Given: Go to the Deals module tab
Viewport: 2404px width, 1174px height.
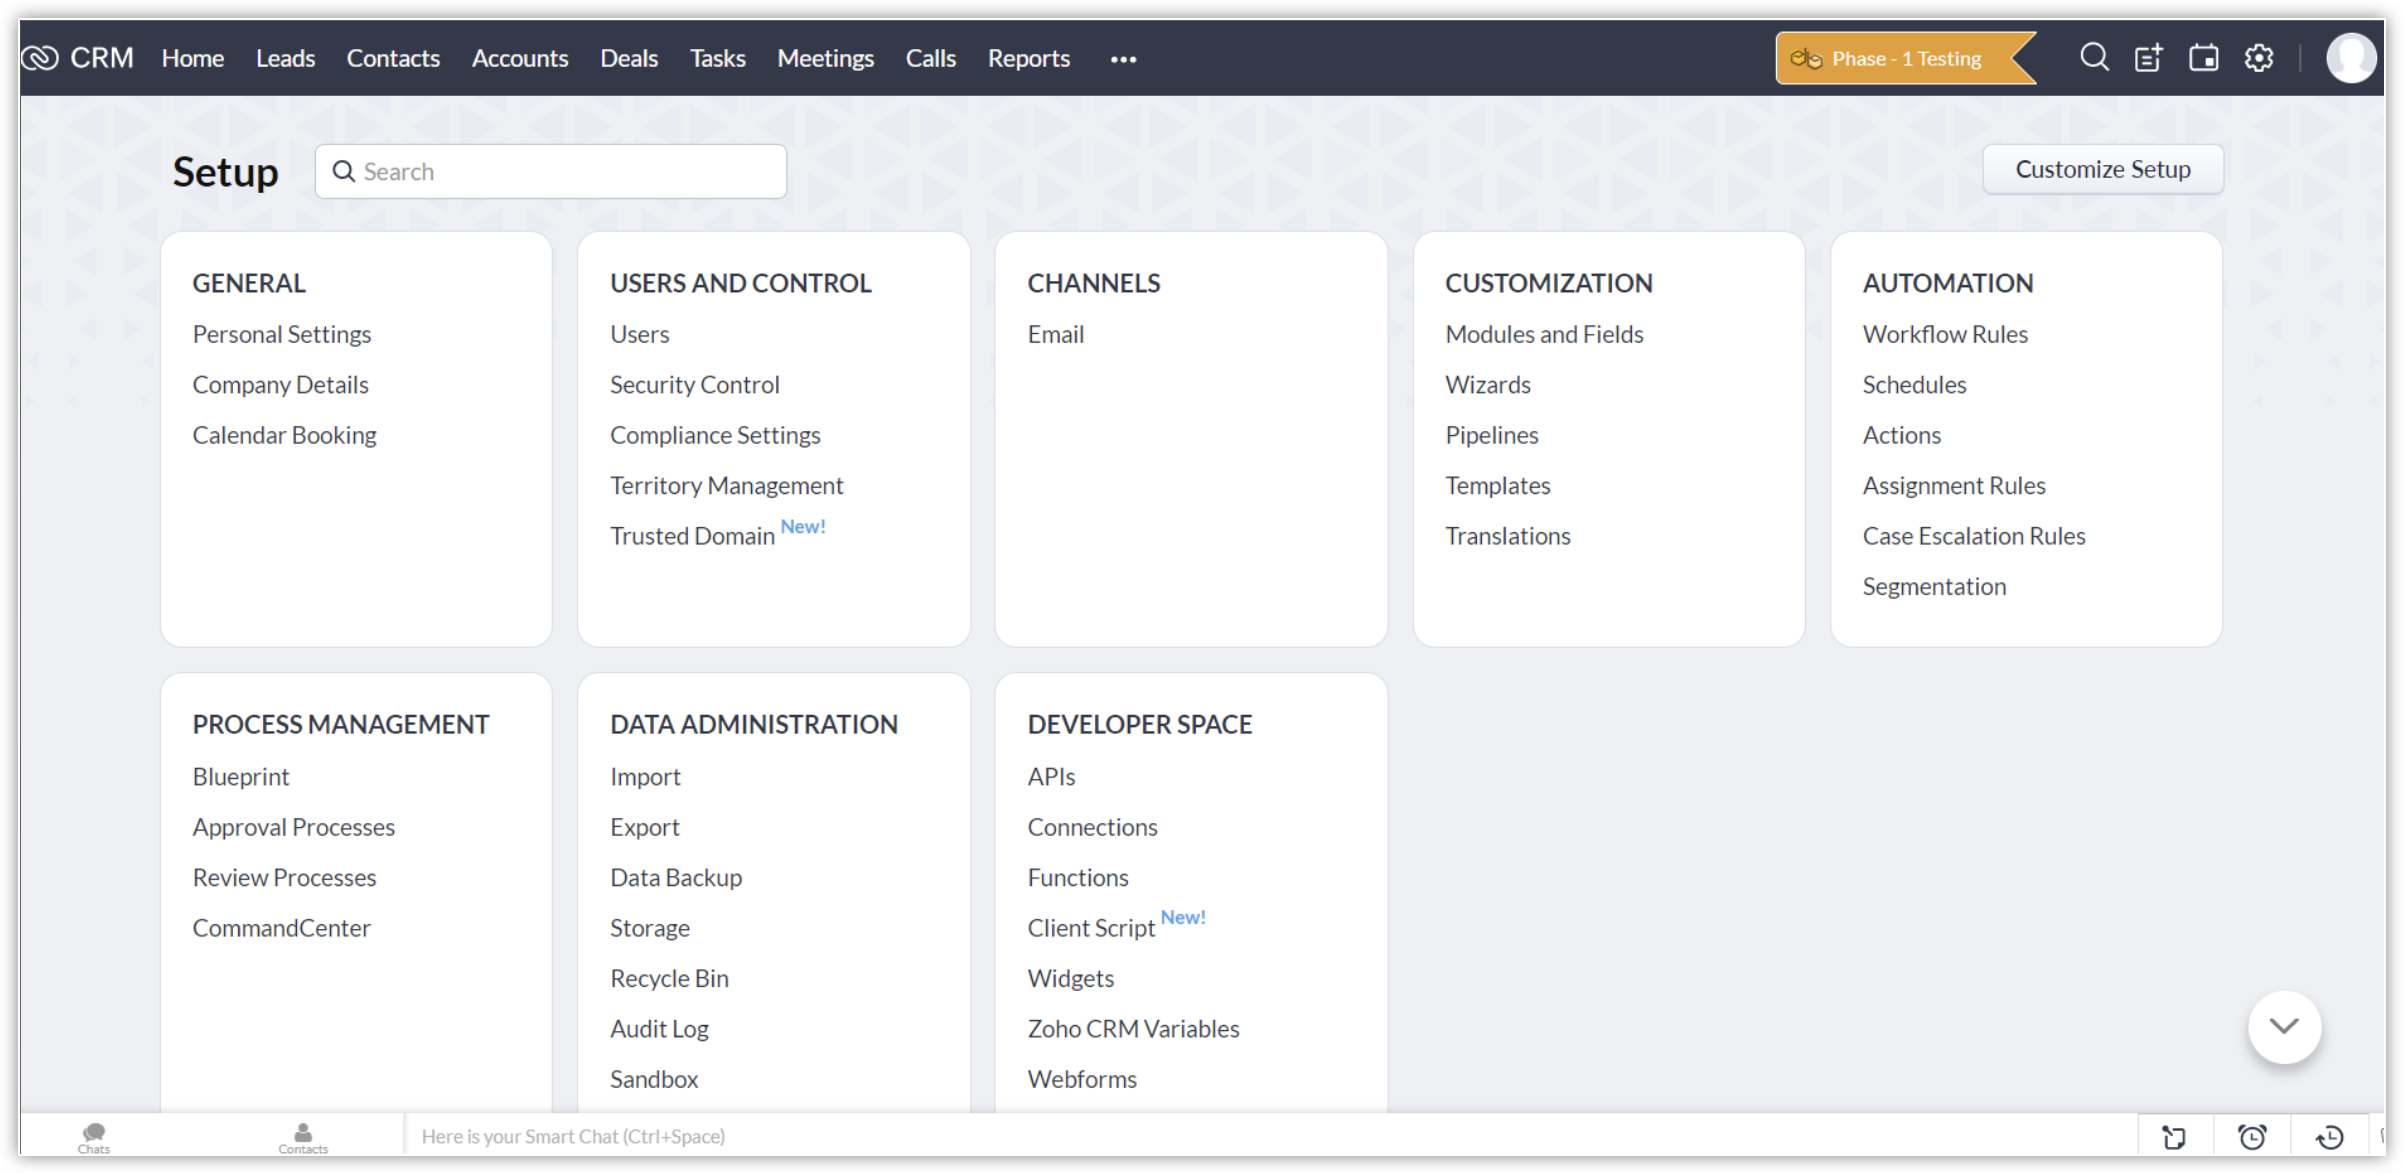Looking at the screenshot, I should pos(629,58).
